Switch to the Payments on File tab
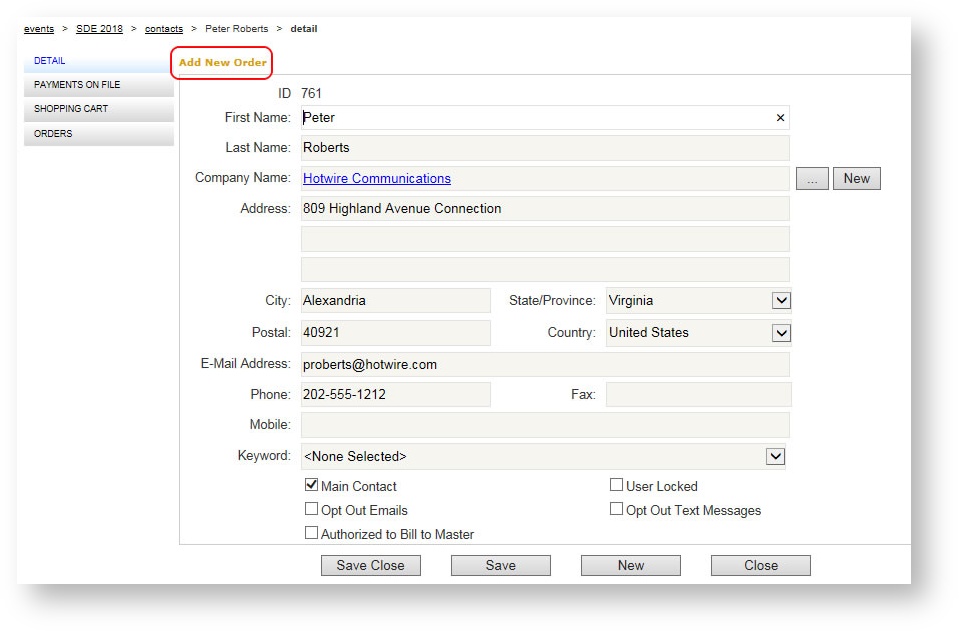 [x=98, y=85]
